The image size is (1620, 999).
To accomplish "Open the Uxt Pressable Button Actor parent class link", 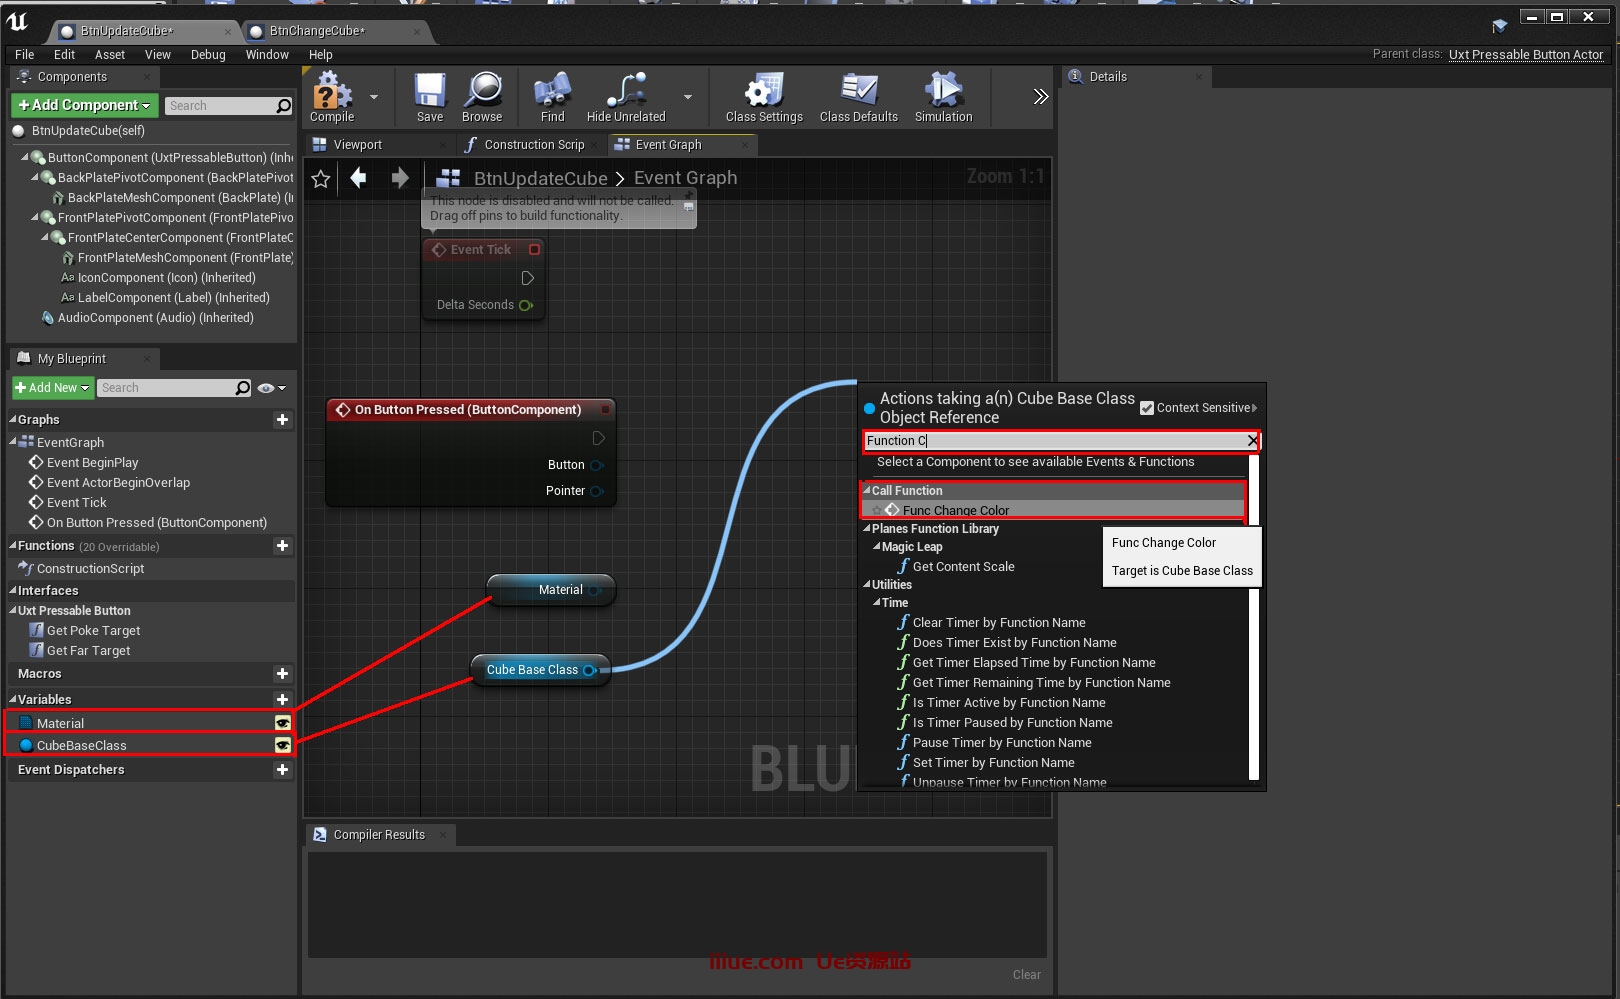I will tap(1525, 55).
